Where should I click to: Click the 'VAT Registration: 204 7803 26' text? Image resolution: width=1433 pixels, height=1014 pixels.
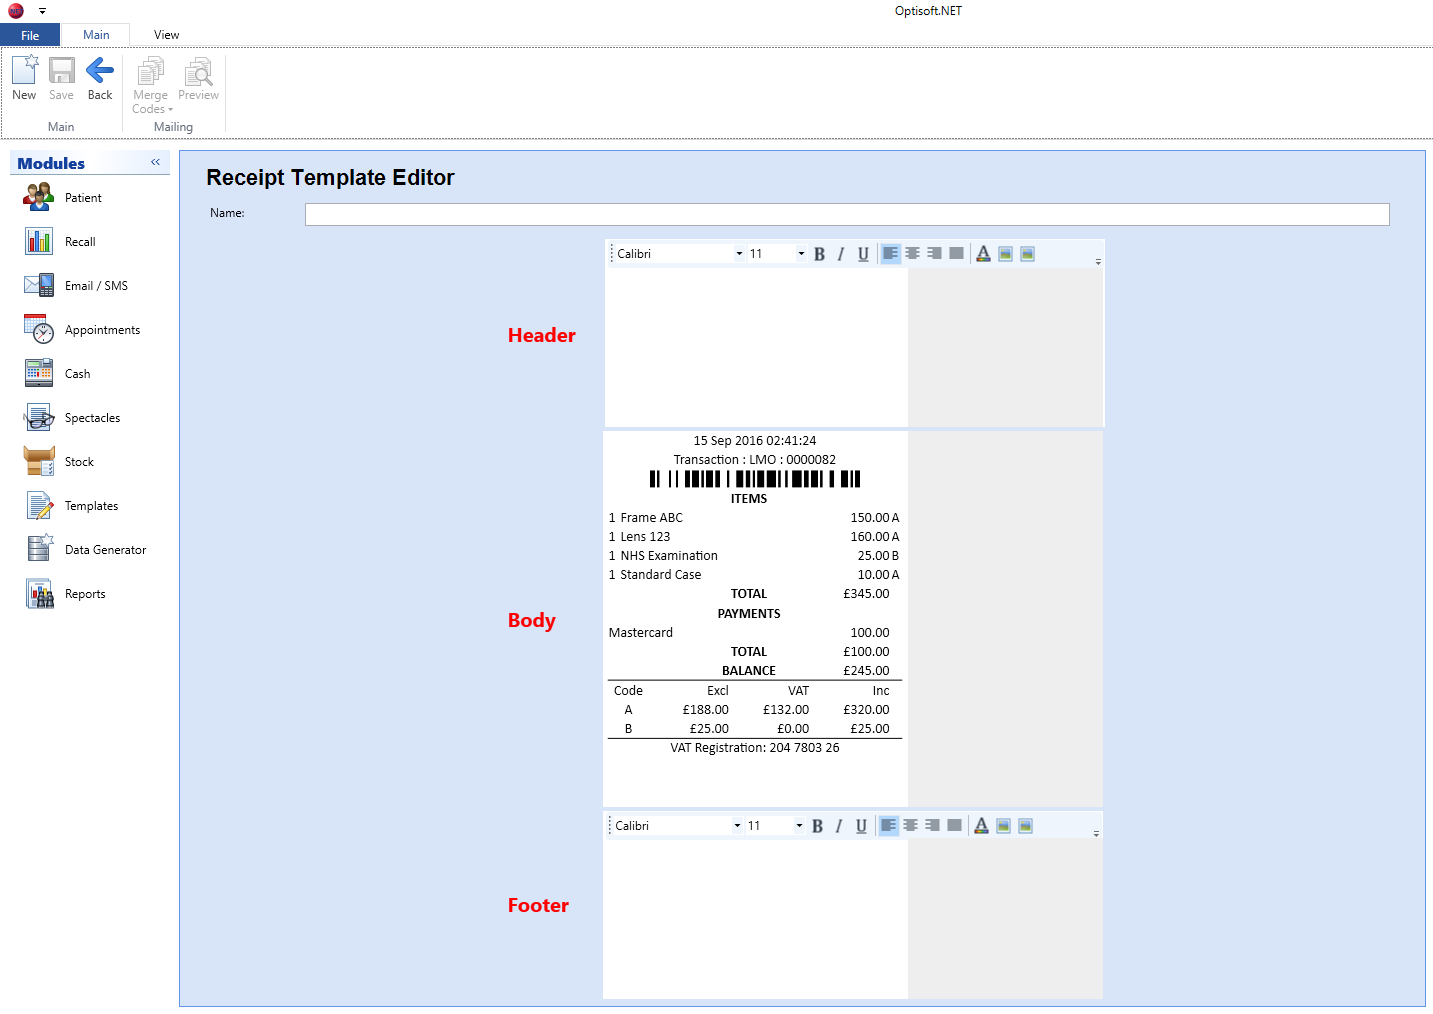(x=755, y=748)
